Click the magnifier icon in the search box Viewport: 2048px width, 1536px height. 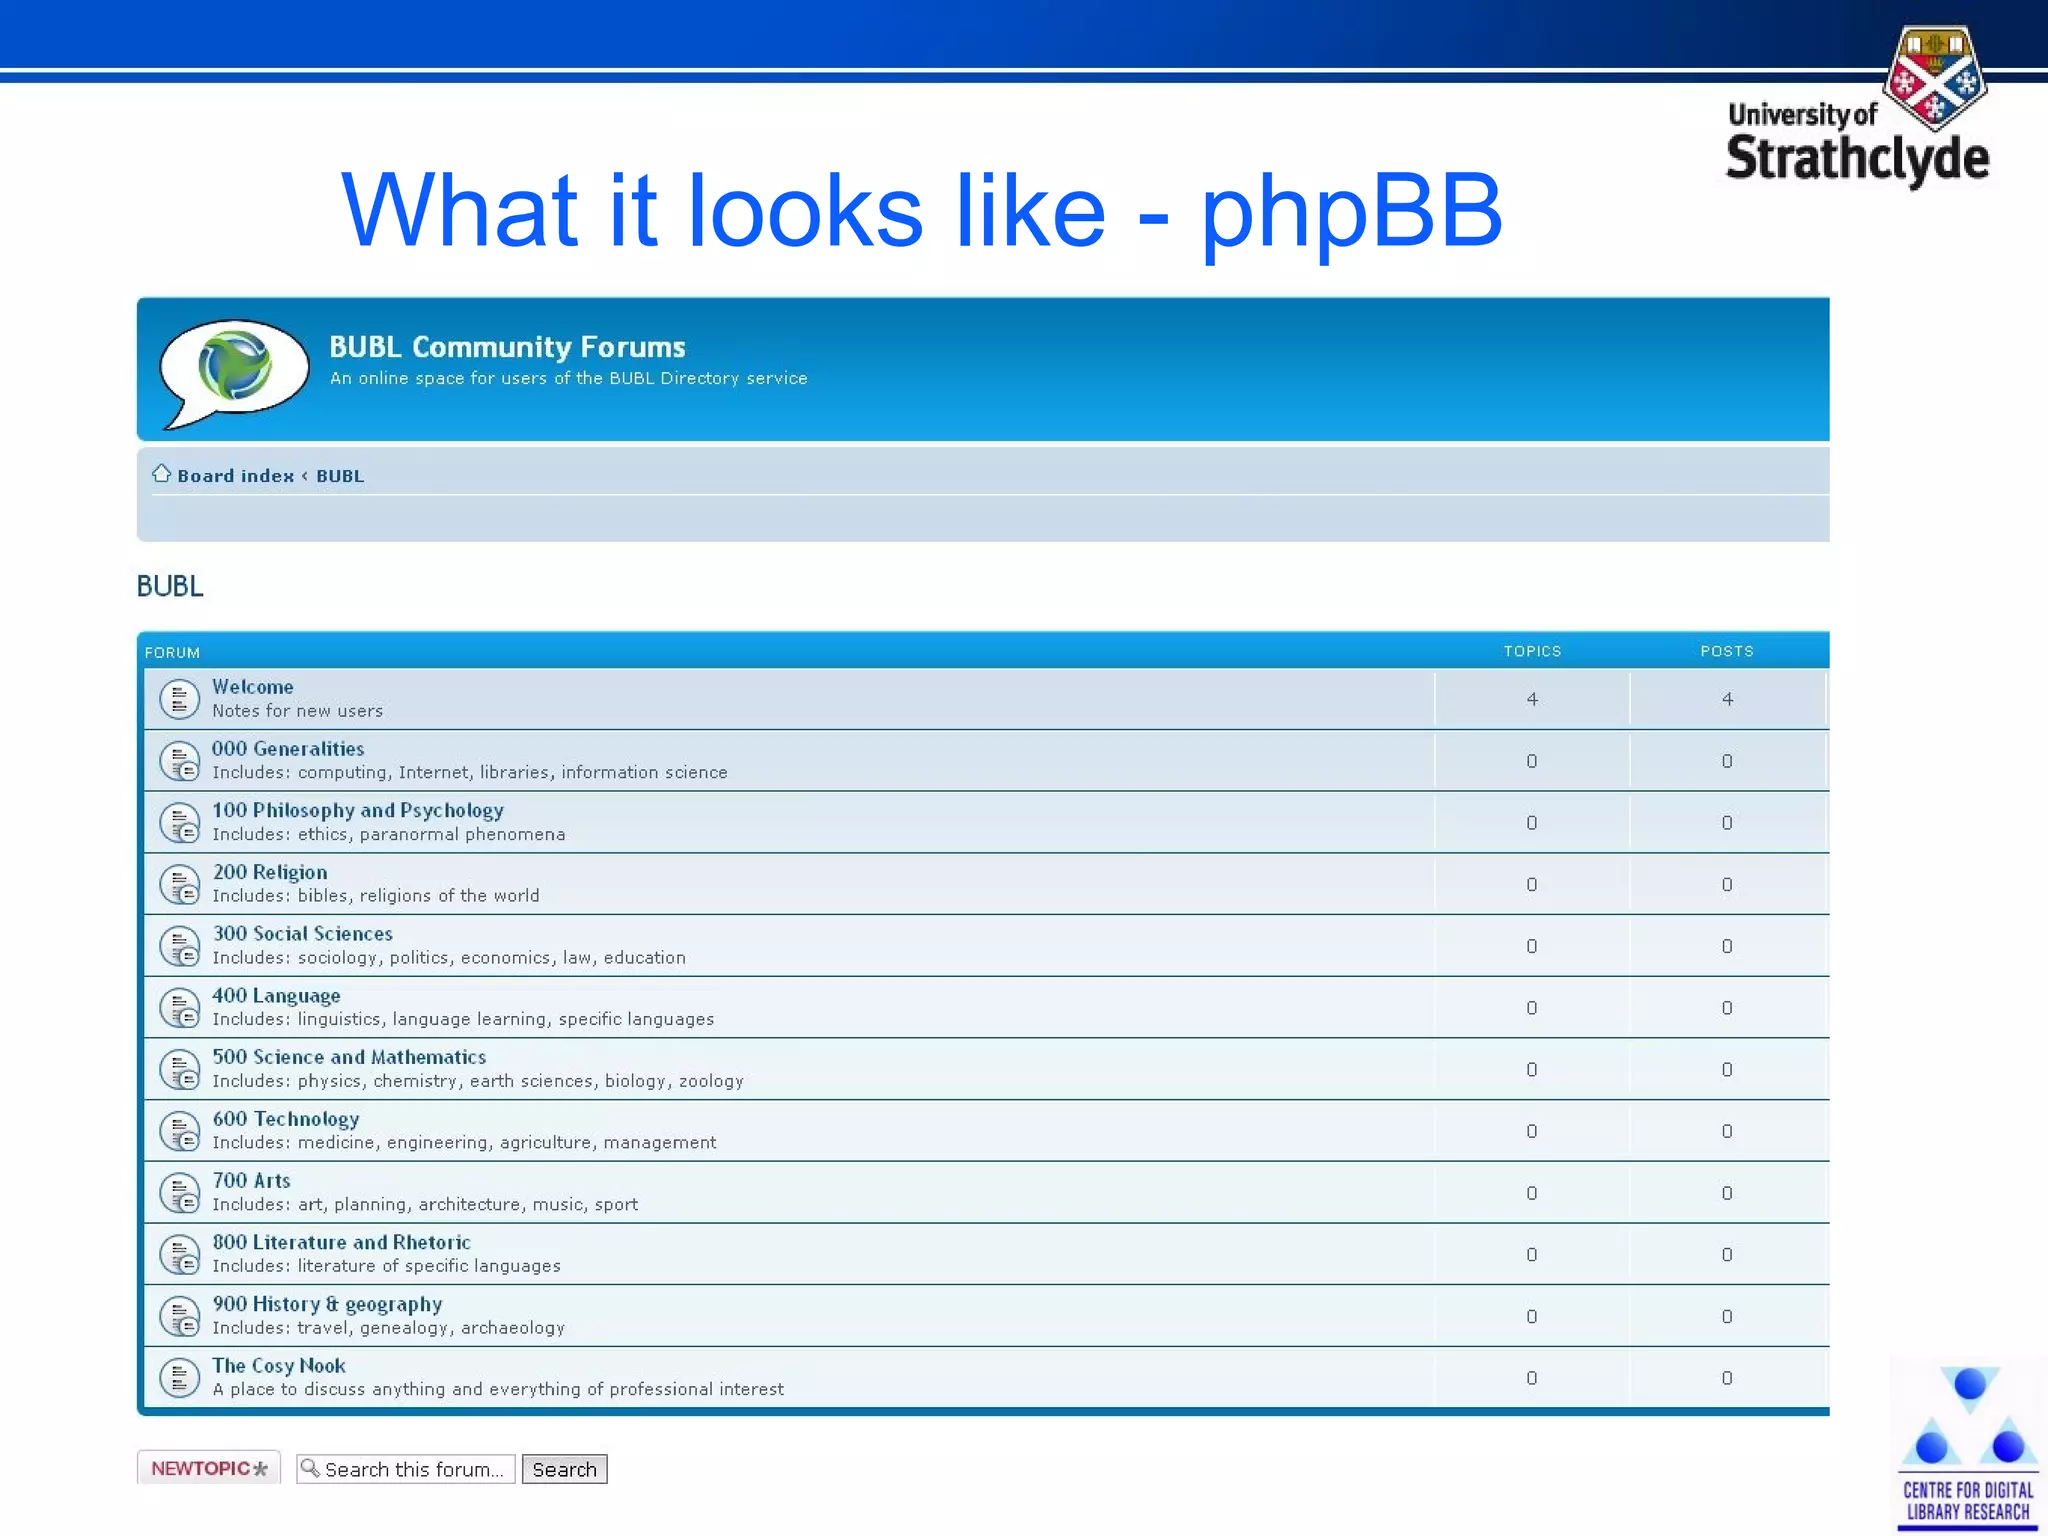310,1468
